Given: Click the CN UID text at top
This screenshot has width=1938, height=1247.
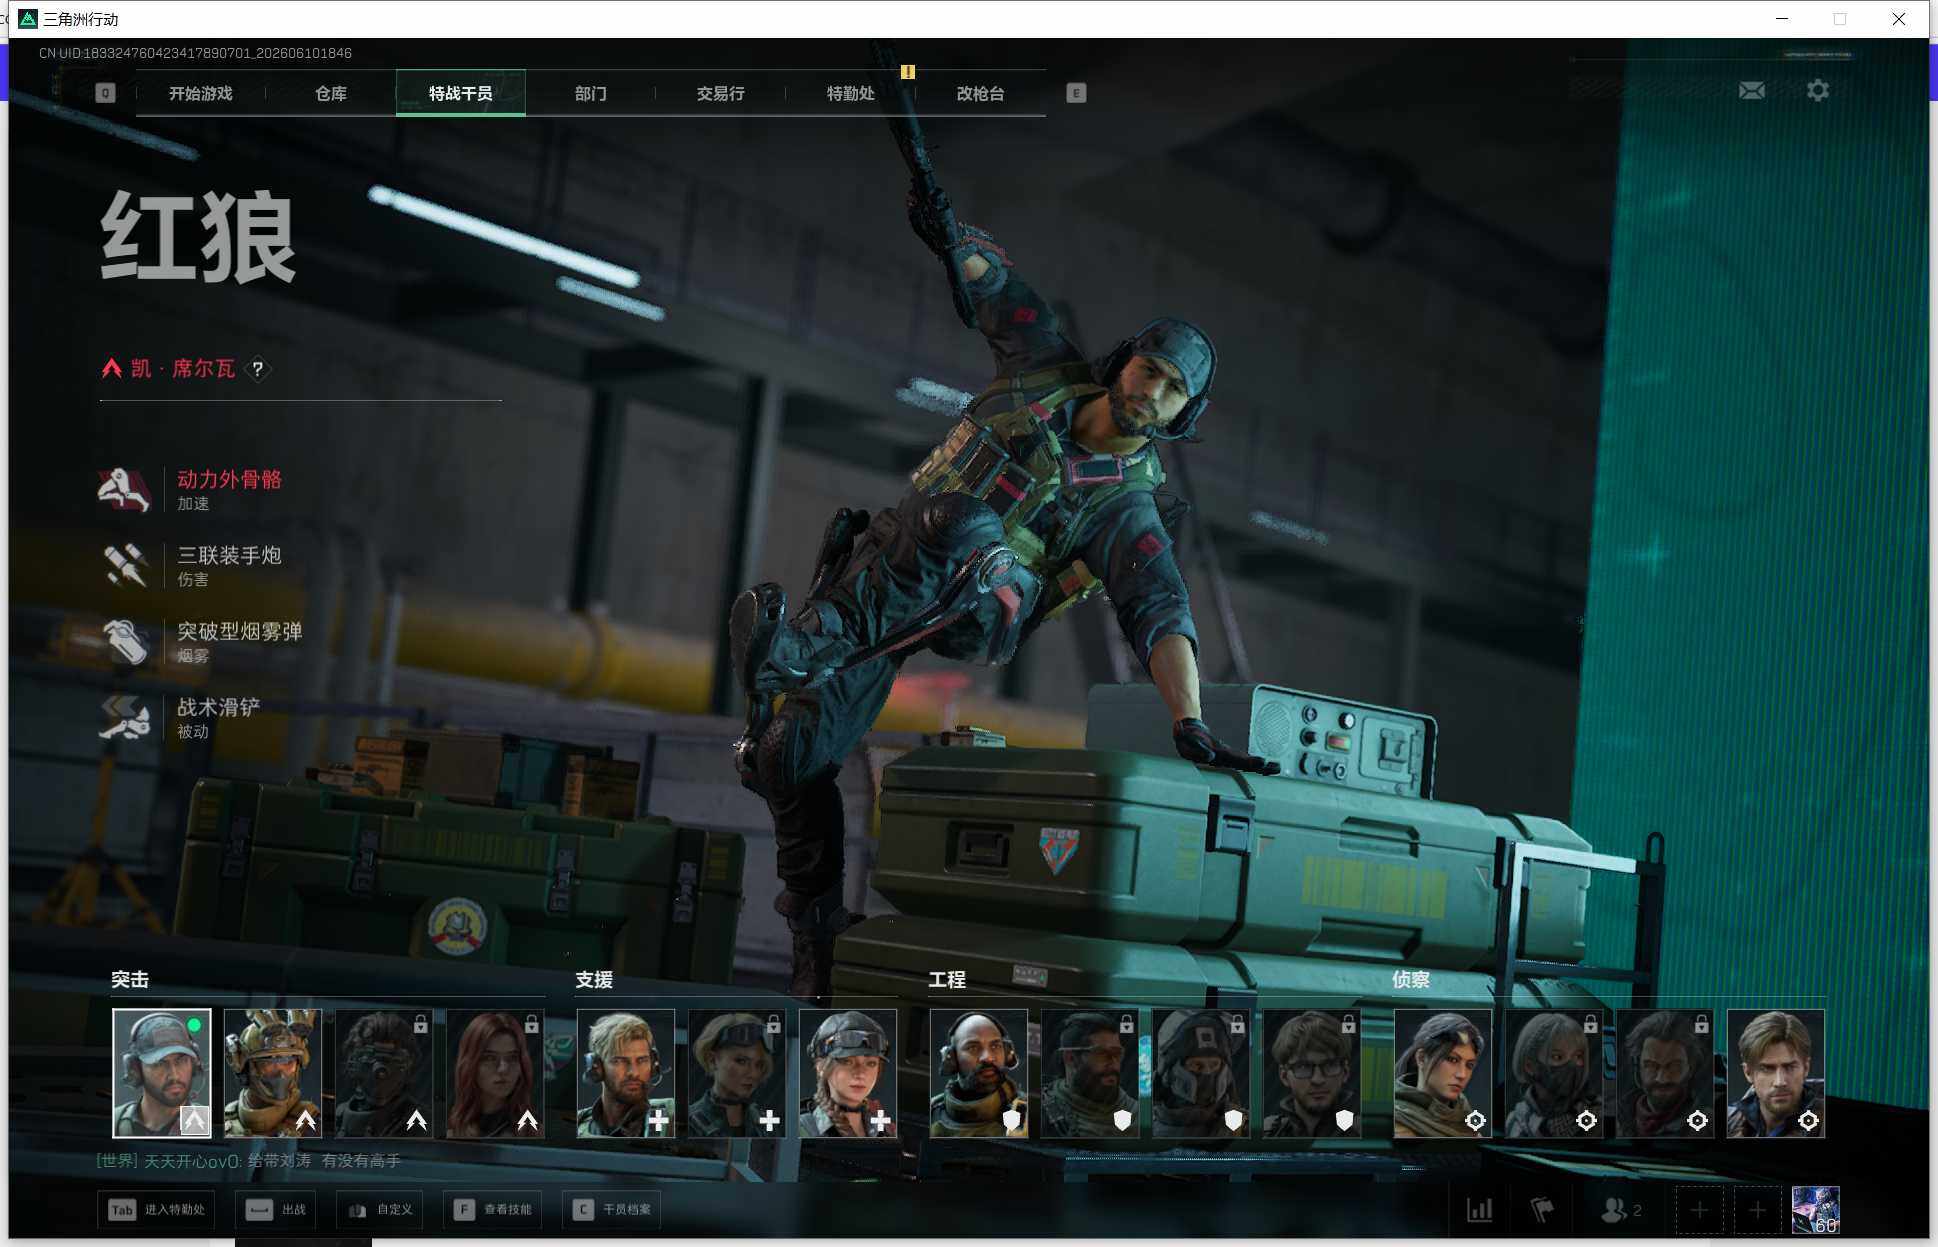Looking at the screenshot, I should [x=195, y=53].
